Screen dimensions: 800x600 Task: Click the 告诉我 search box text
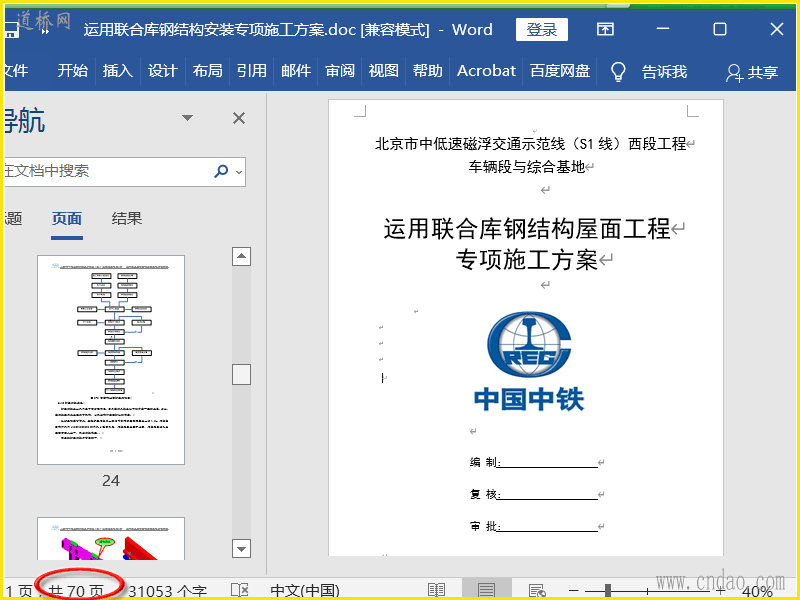point(664,72)
